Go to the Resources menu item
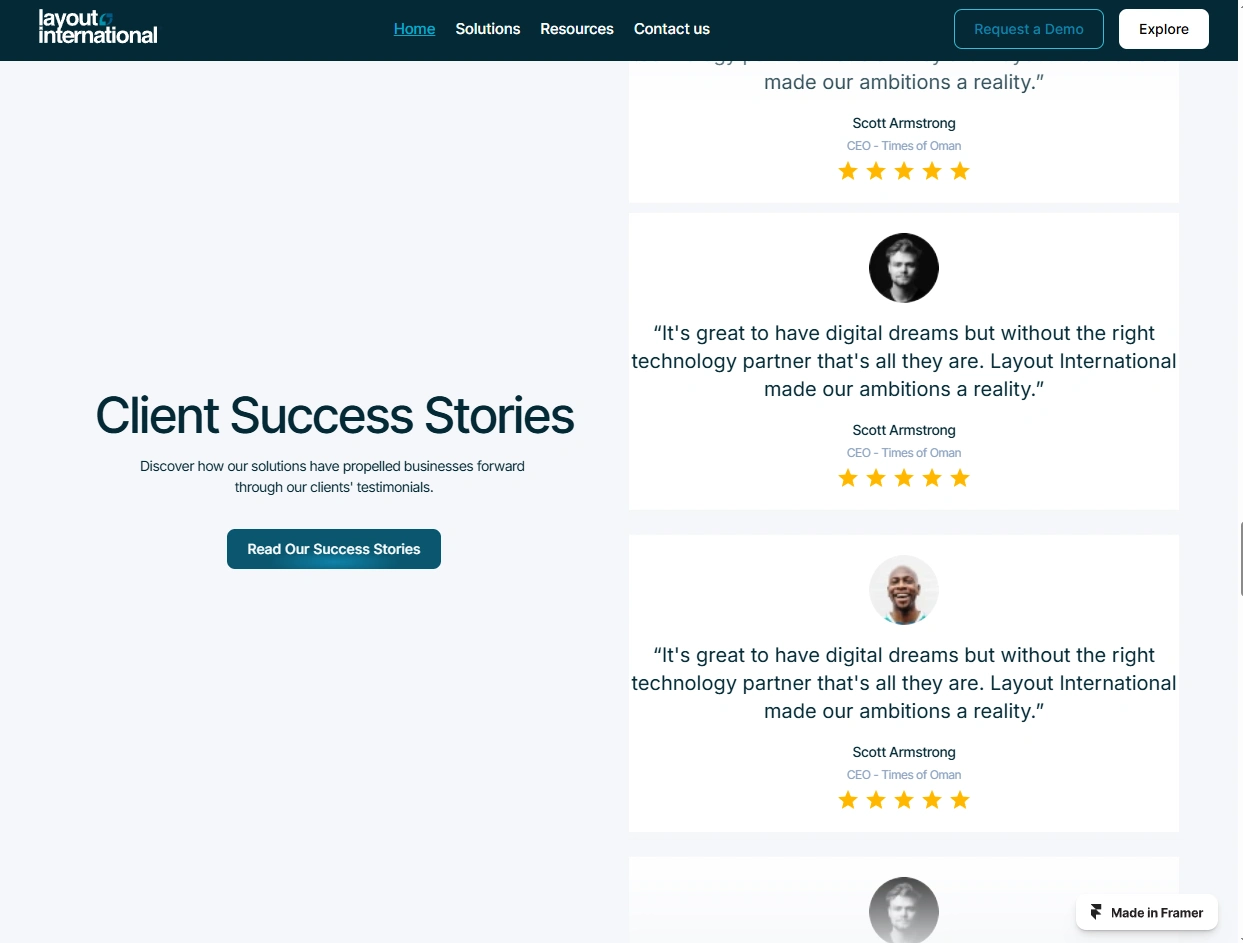The width and height of the screenshot is (1243, 943). pyautogui.click(x=577, y=29)
